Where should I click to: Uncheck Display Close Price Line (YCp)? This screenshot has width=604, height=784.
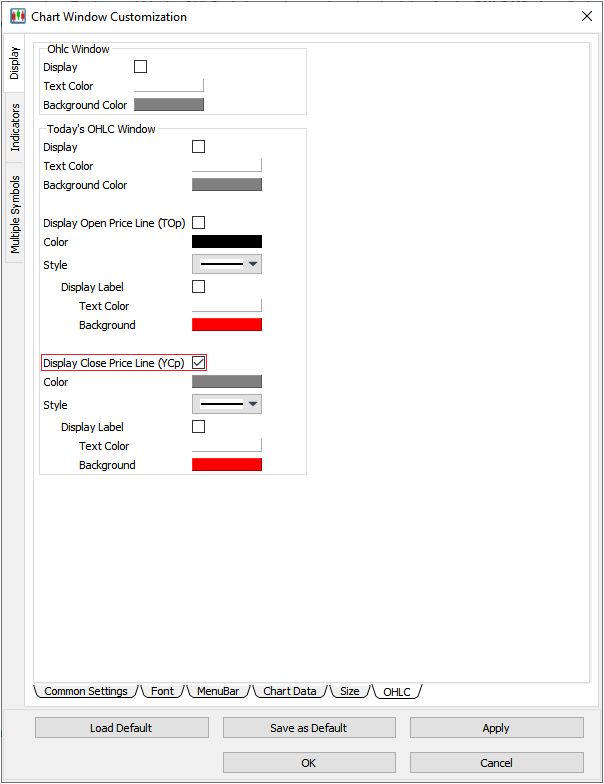[198, 363]
